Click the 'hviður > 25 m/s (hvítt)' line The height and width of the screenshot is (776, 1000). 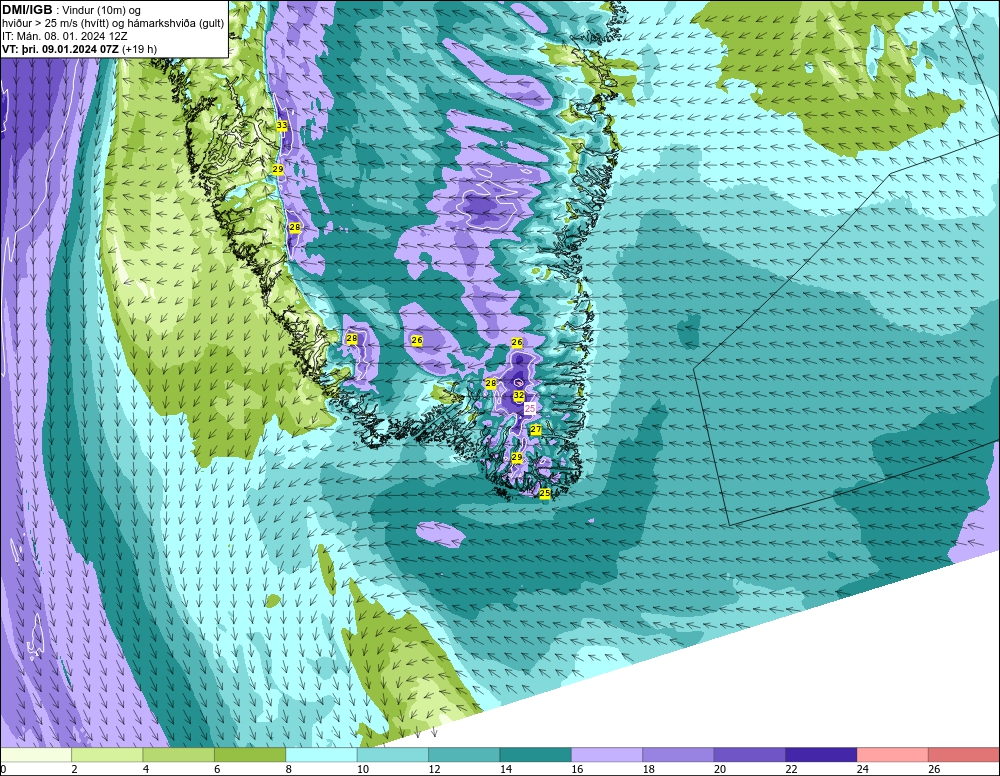[55, 24]
